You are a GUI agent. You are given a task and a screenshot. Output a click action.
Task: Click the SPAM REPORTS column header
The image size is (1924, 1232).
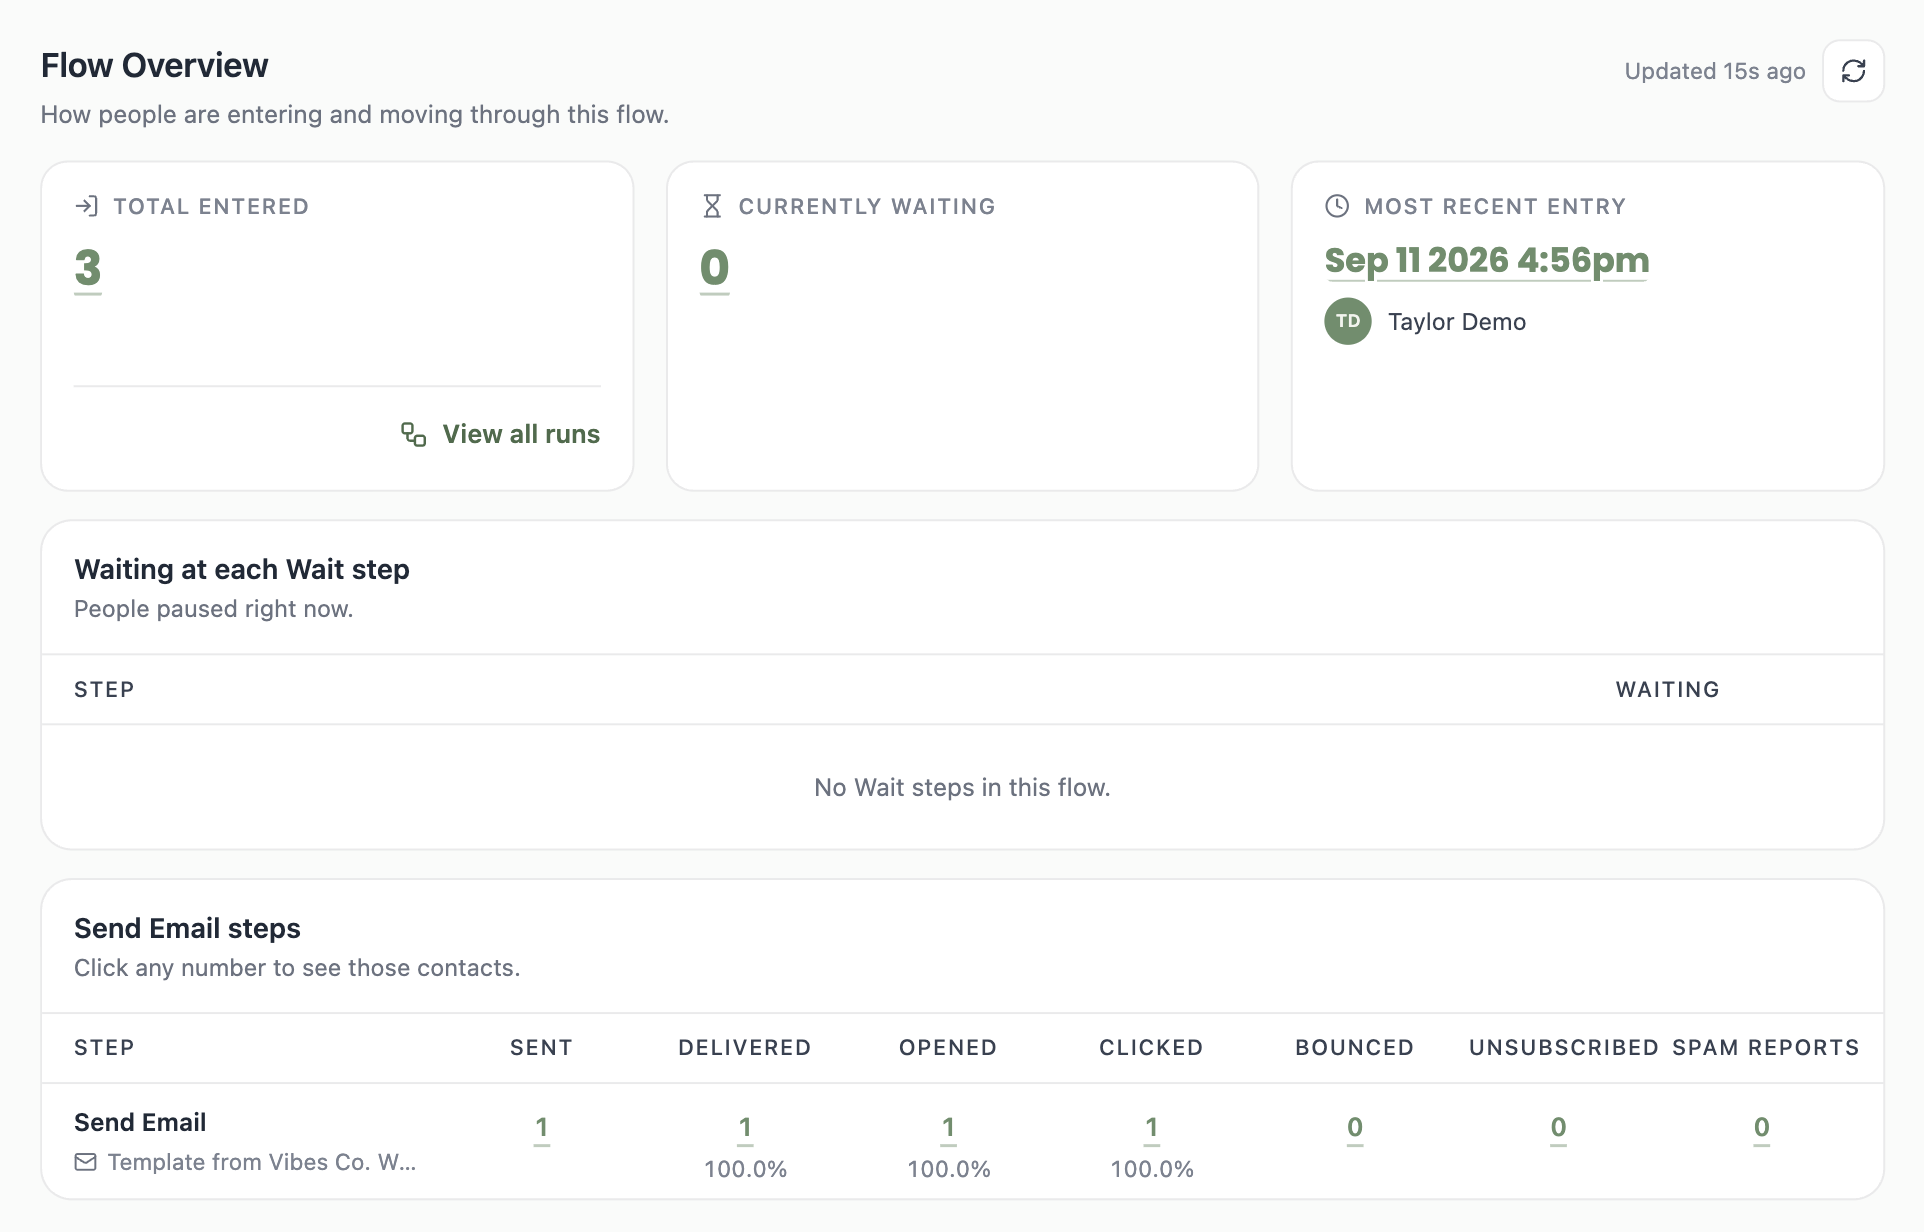pos(1766,1047)
